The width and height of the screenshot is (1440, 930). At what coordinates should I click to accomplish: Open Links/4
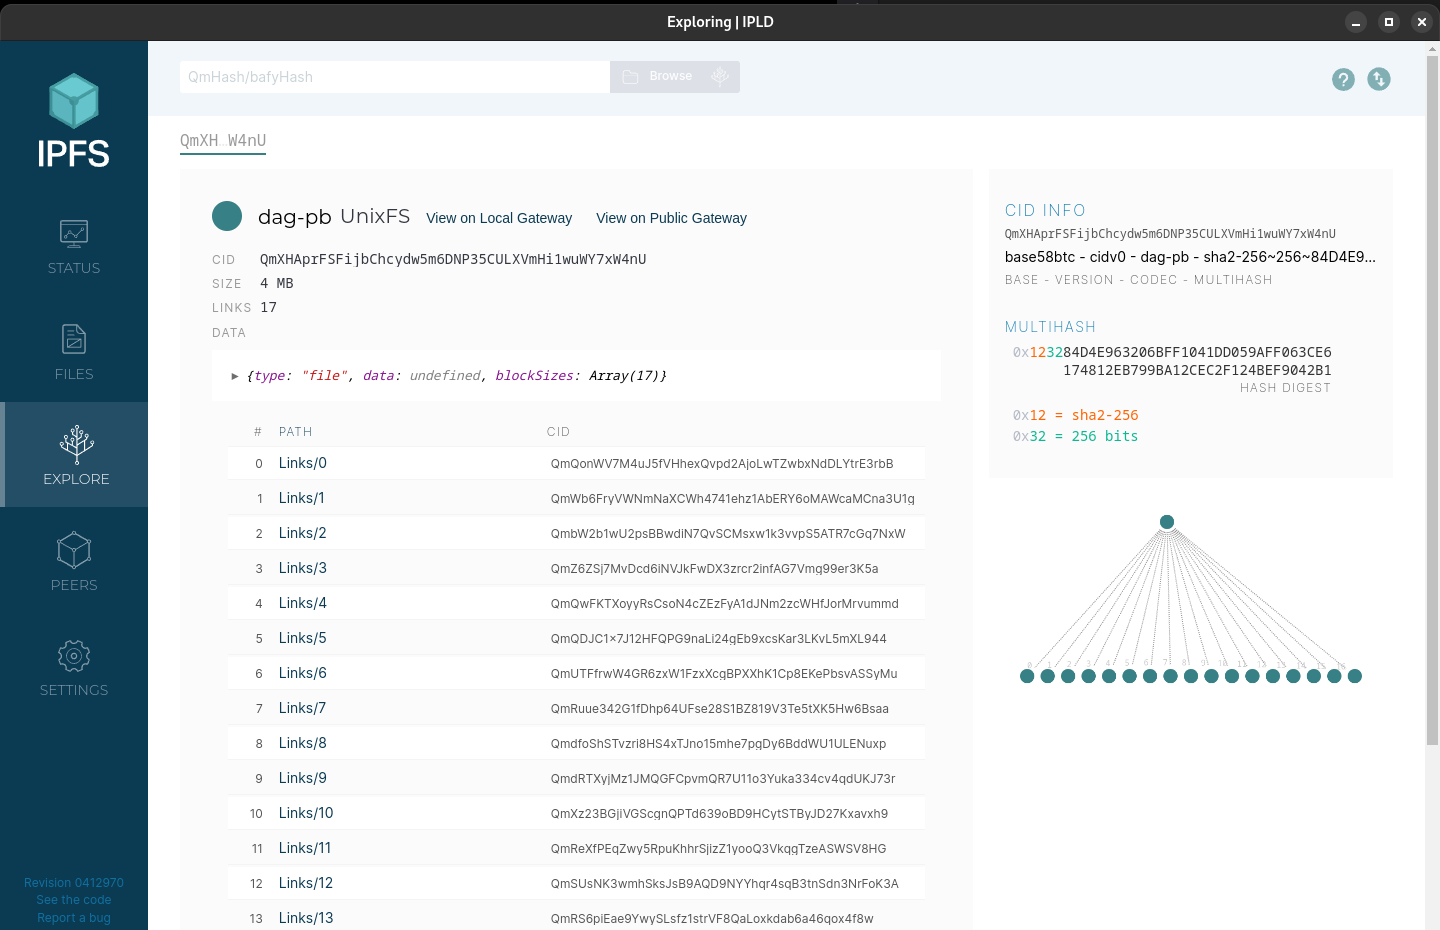tap(303, 603)
